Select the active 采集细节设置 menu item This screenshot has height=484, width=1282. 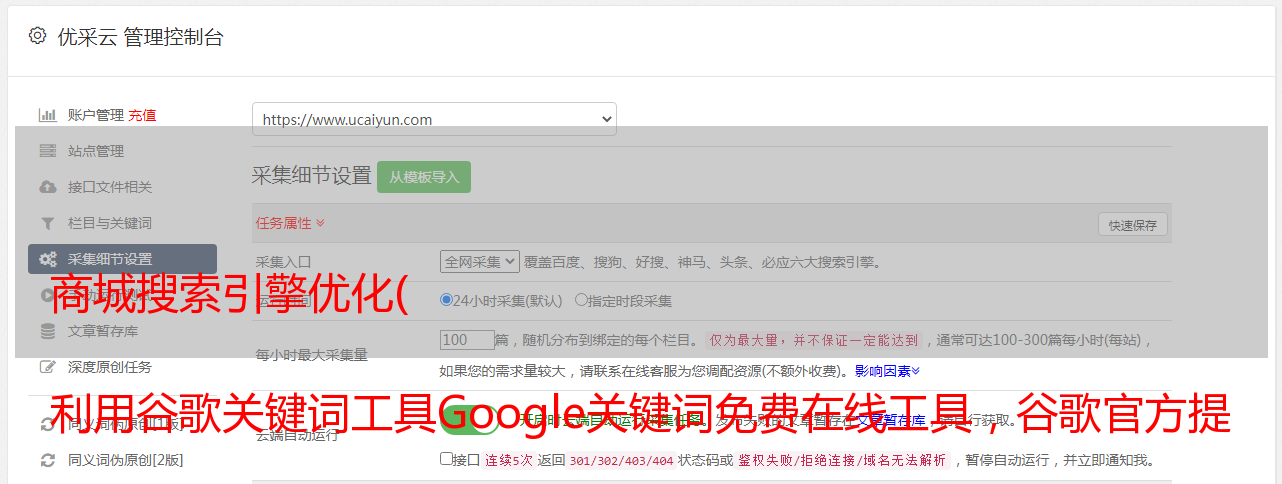[122, 259]
